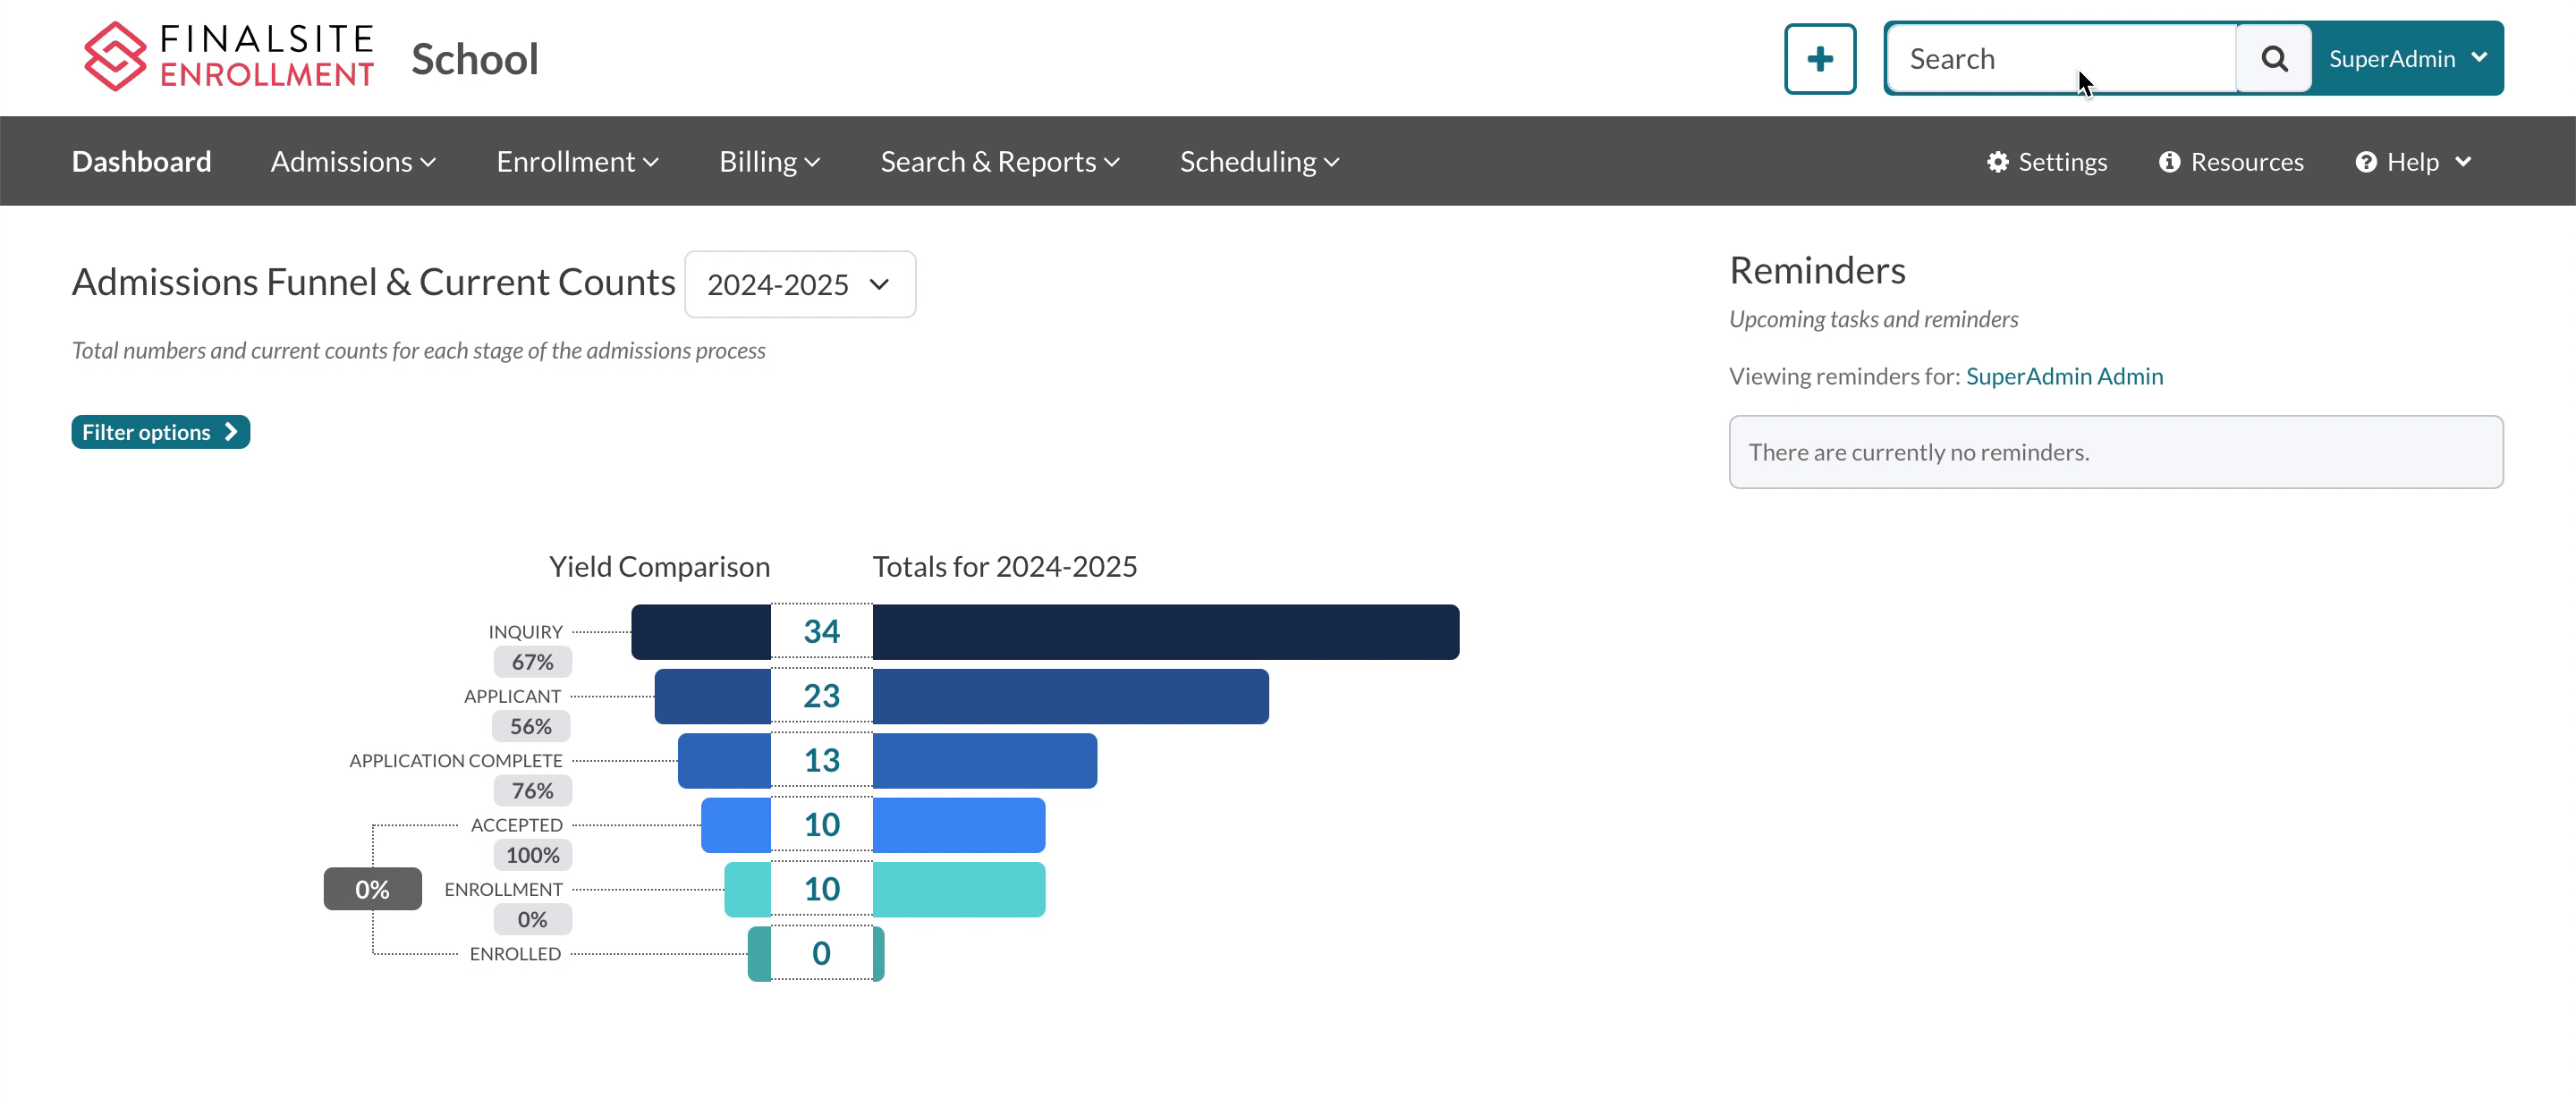Click the 0% overall yield badge

click(x=372, y=889)
